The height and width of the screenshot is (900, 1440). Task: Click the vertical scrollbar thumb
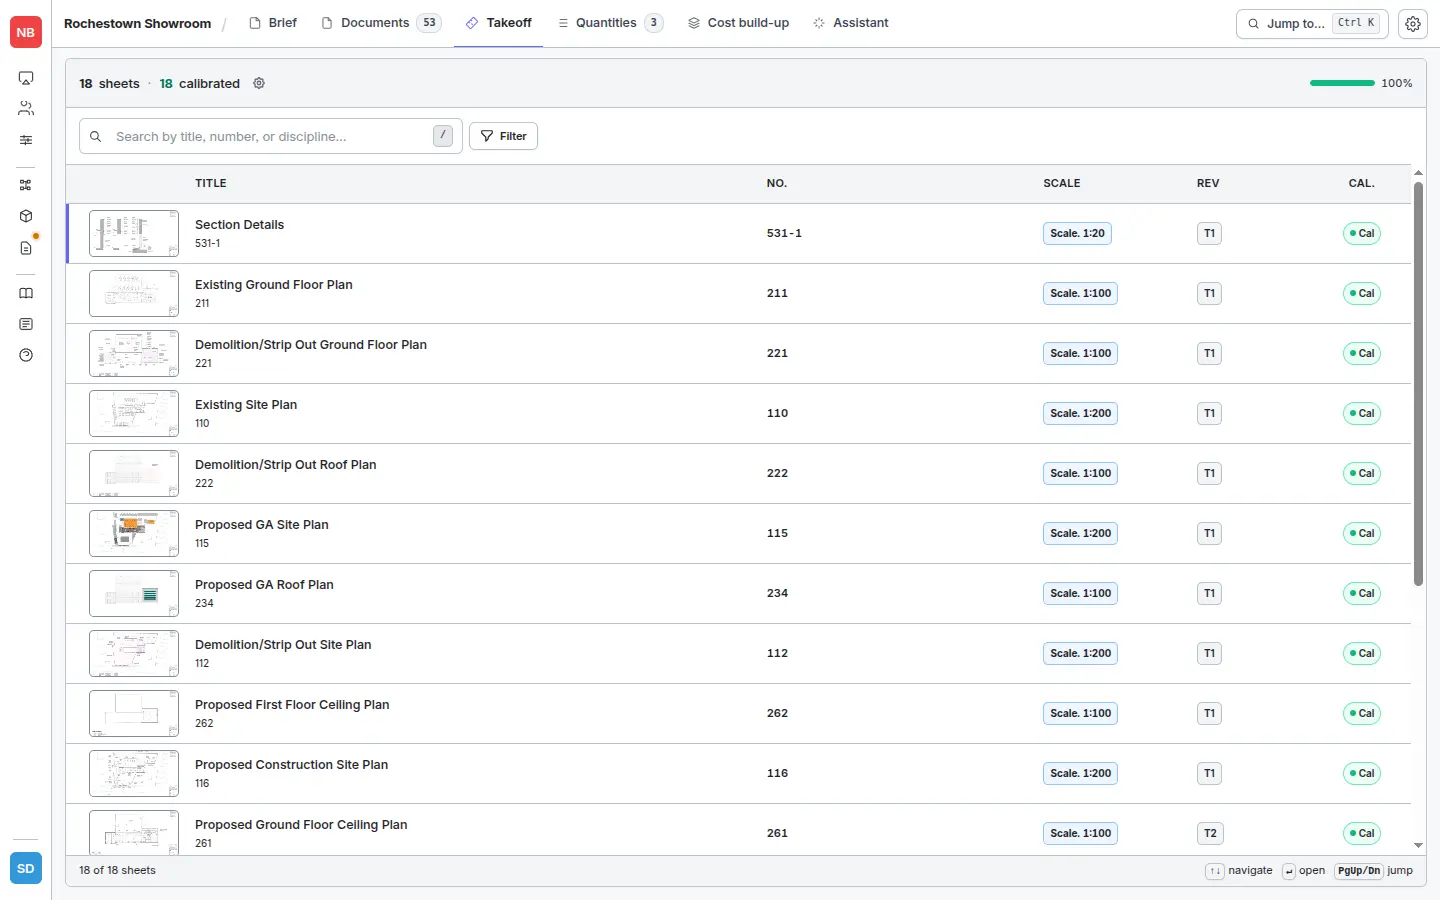pos(1418,383)
